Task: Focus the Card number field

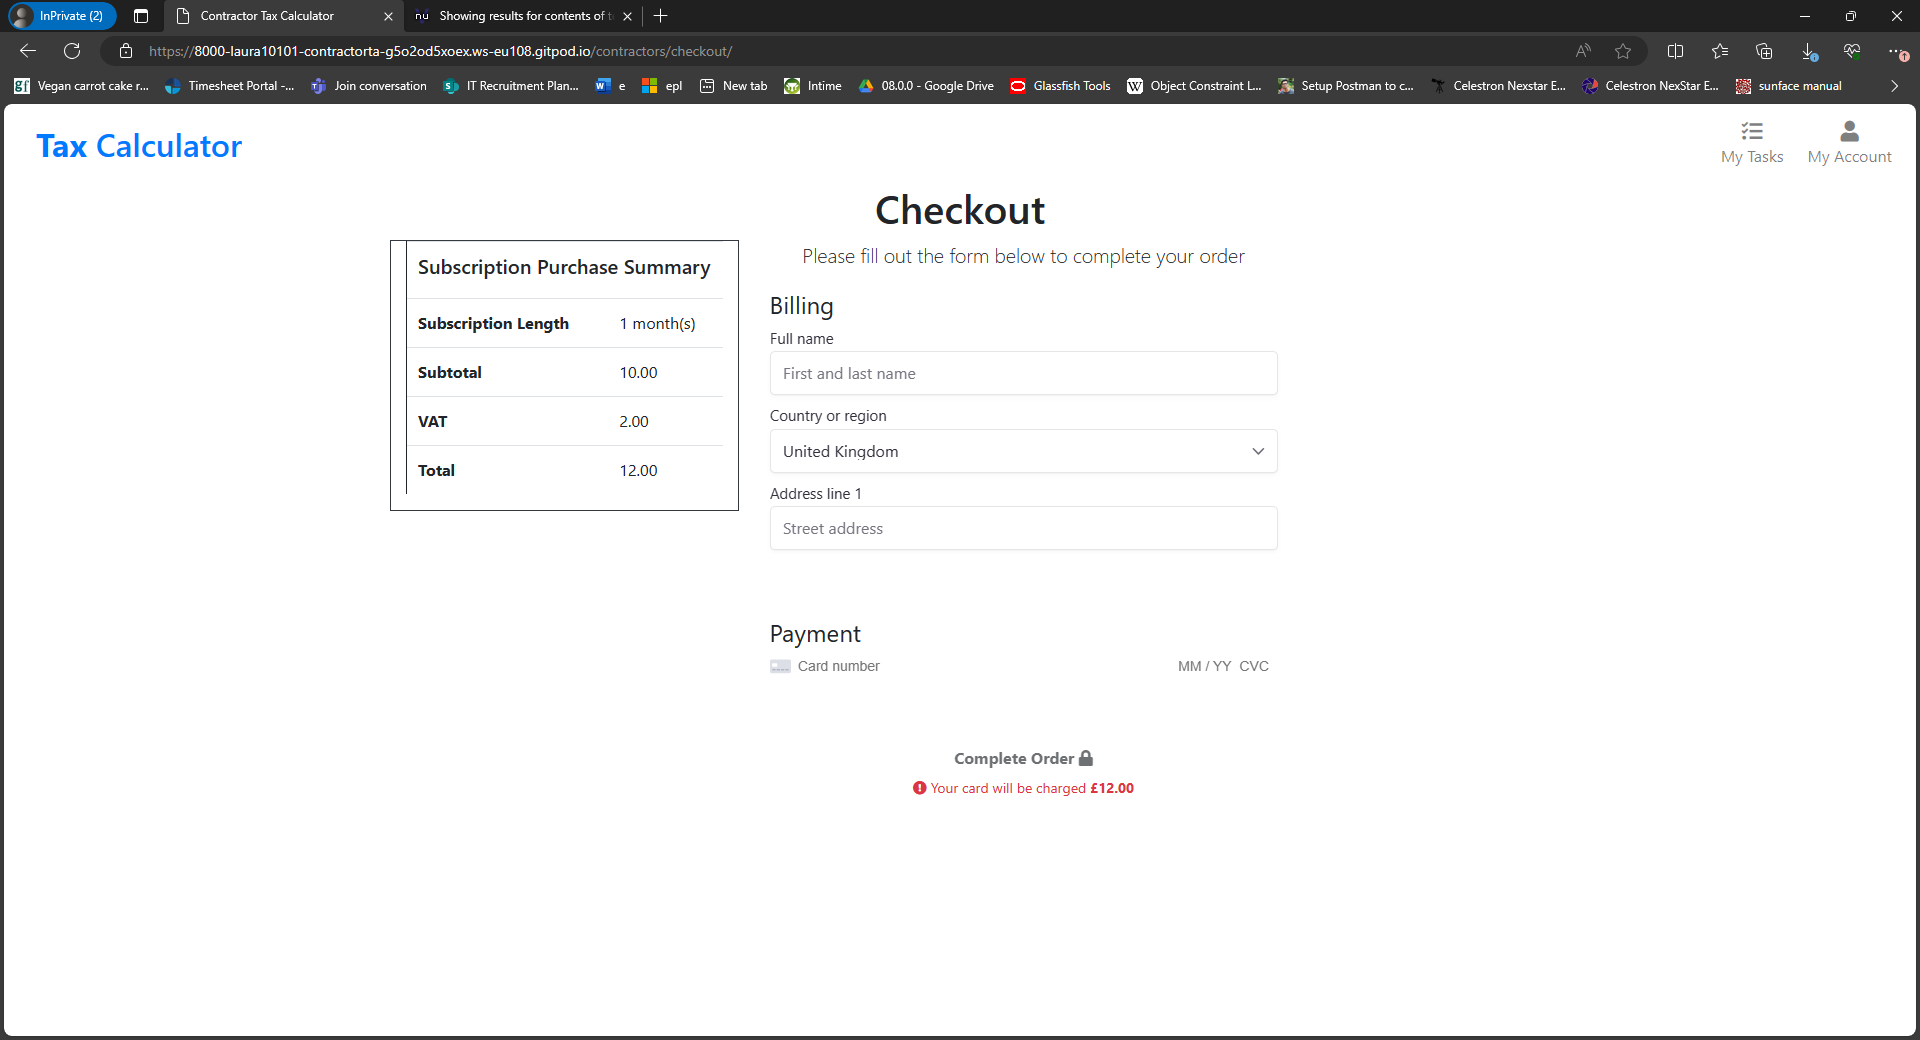Action: tap(838, 666)
